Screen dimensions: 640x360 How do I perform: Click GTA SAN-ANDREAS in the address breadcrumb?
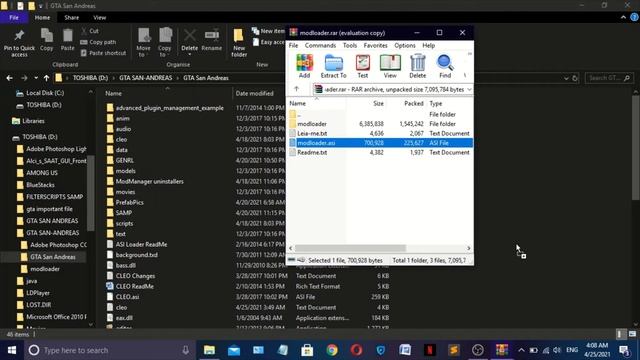point(146,78)
